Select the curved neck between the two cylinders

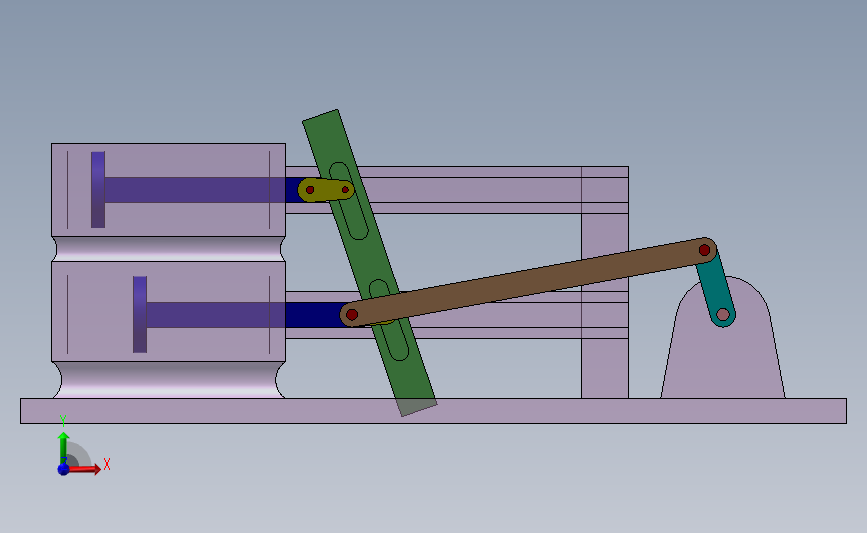(x=169, y=249)
